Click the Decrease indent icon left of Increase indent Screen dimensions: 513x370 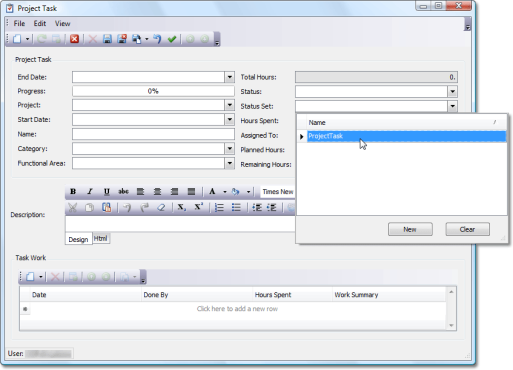point(257,207)
